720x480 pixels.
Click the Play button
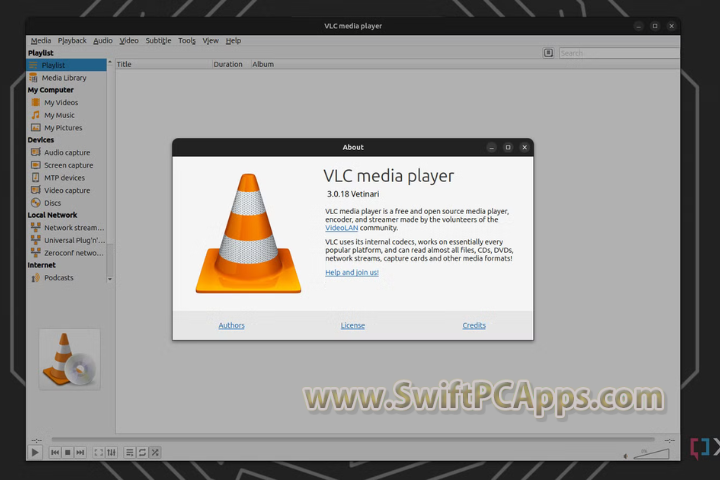click(34, 453)
